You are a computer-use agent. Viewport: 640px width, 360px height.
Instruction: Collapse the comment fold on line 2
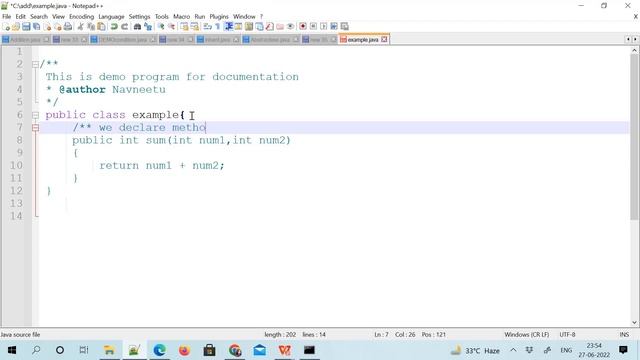[x=36, y=64]
